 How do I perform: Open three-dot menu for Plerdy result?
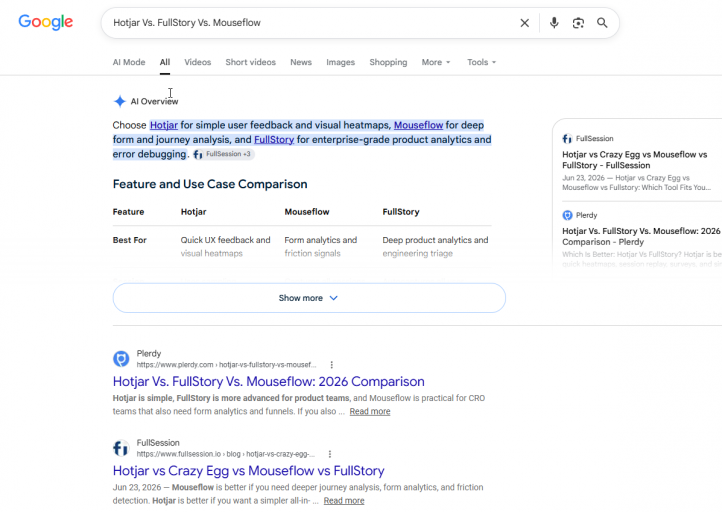coord(332,365)
